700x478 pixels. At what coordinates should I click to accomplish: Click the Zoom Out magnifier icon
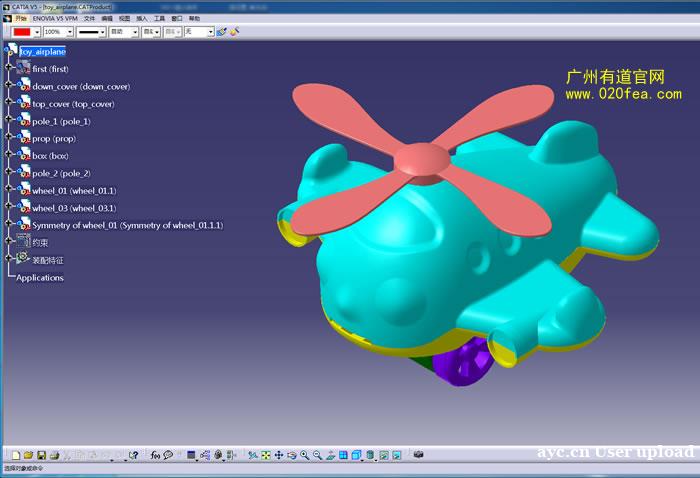tap(317, 456)
